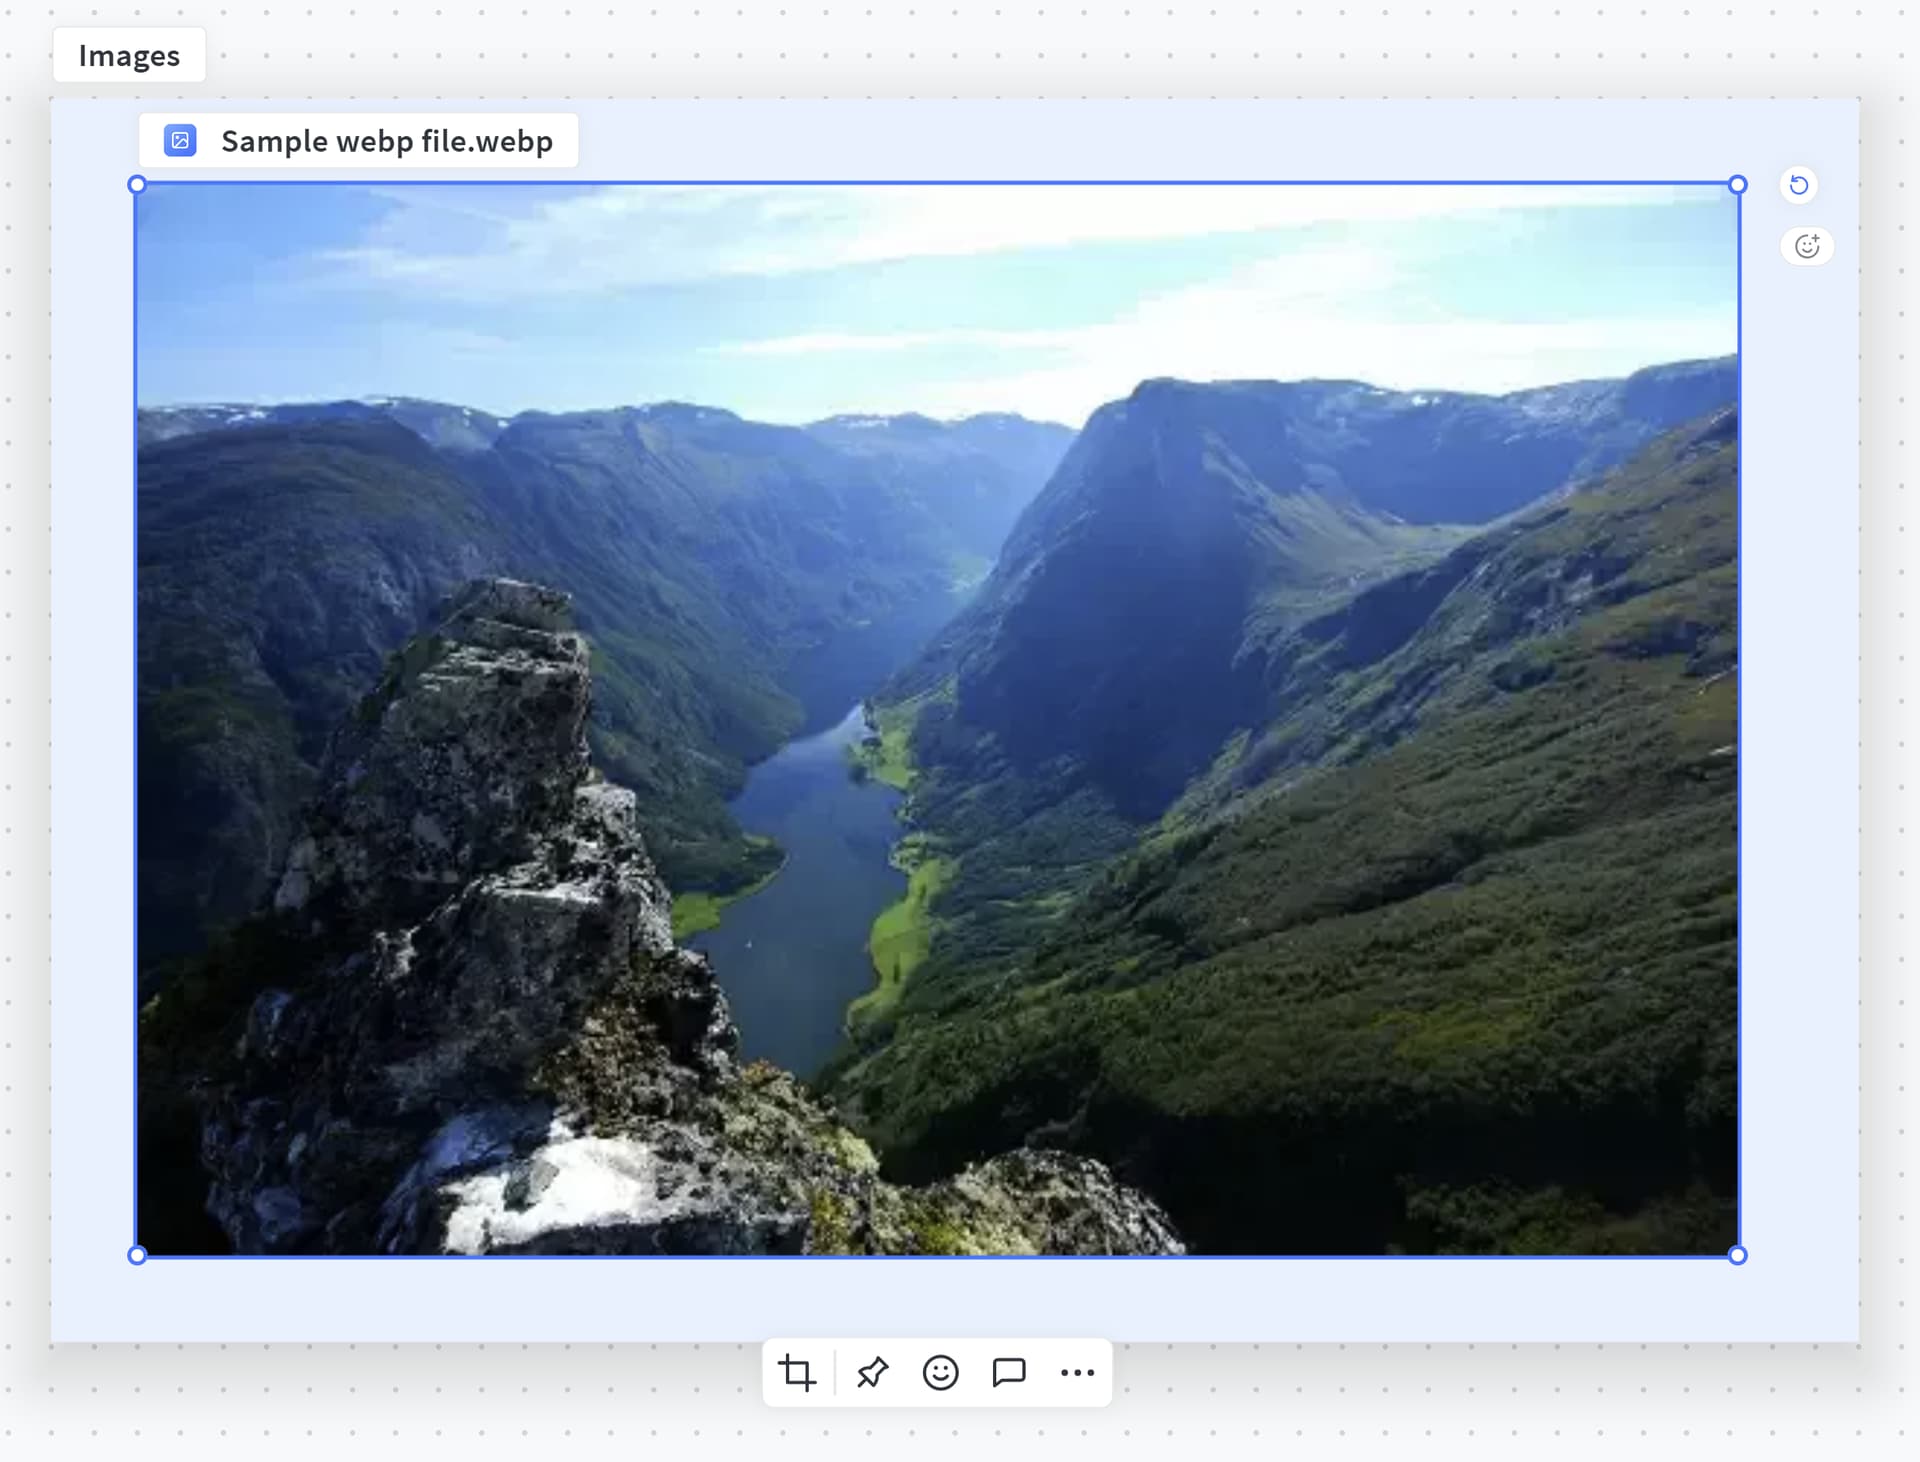Screen dimensions: 1920x1462
Task: Open the three-dots more options menu
Action: (x=1077, y=1372)
